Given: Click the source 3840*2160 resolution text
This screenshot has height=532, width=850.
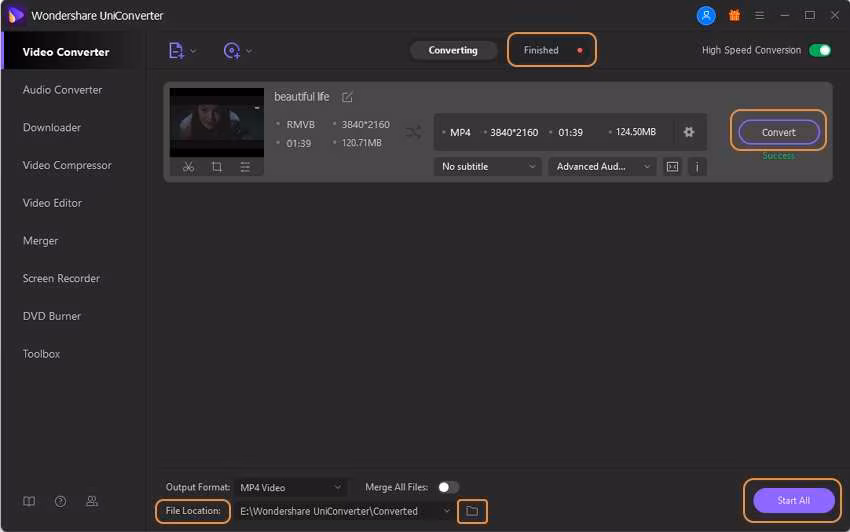Looking at the screenshot, I should [365, 125].
